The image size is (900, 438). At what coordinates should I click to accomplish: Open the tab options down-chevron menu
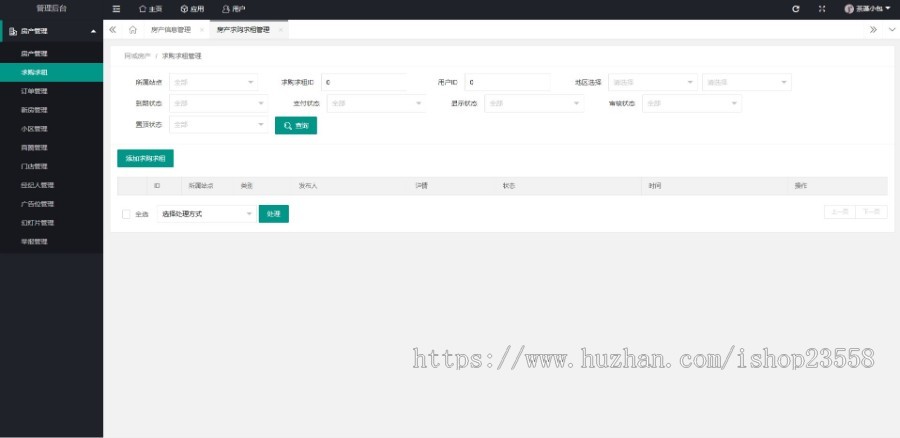pos(891,30)
